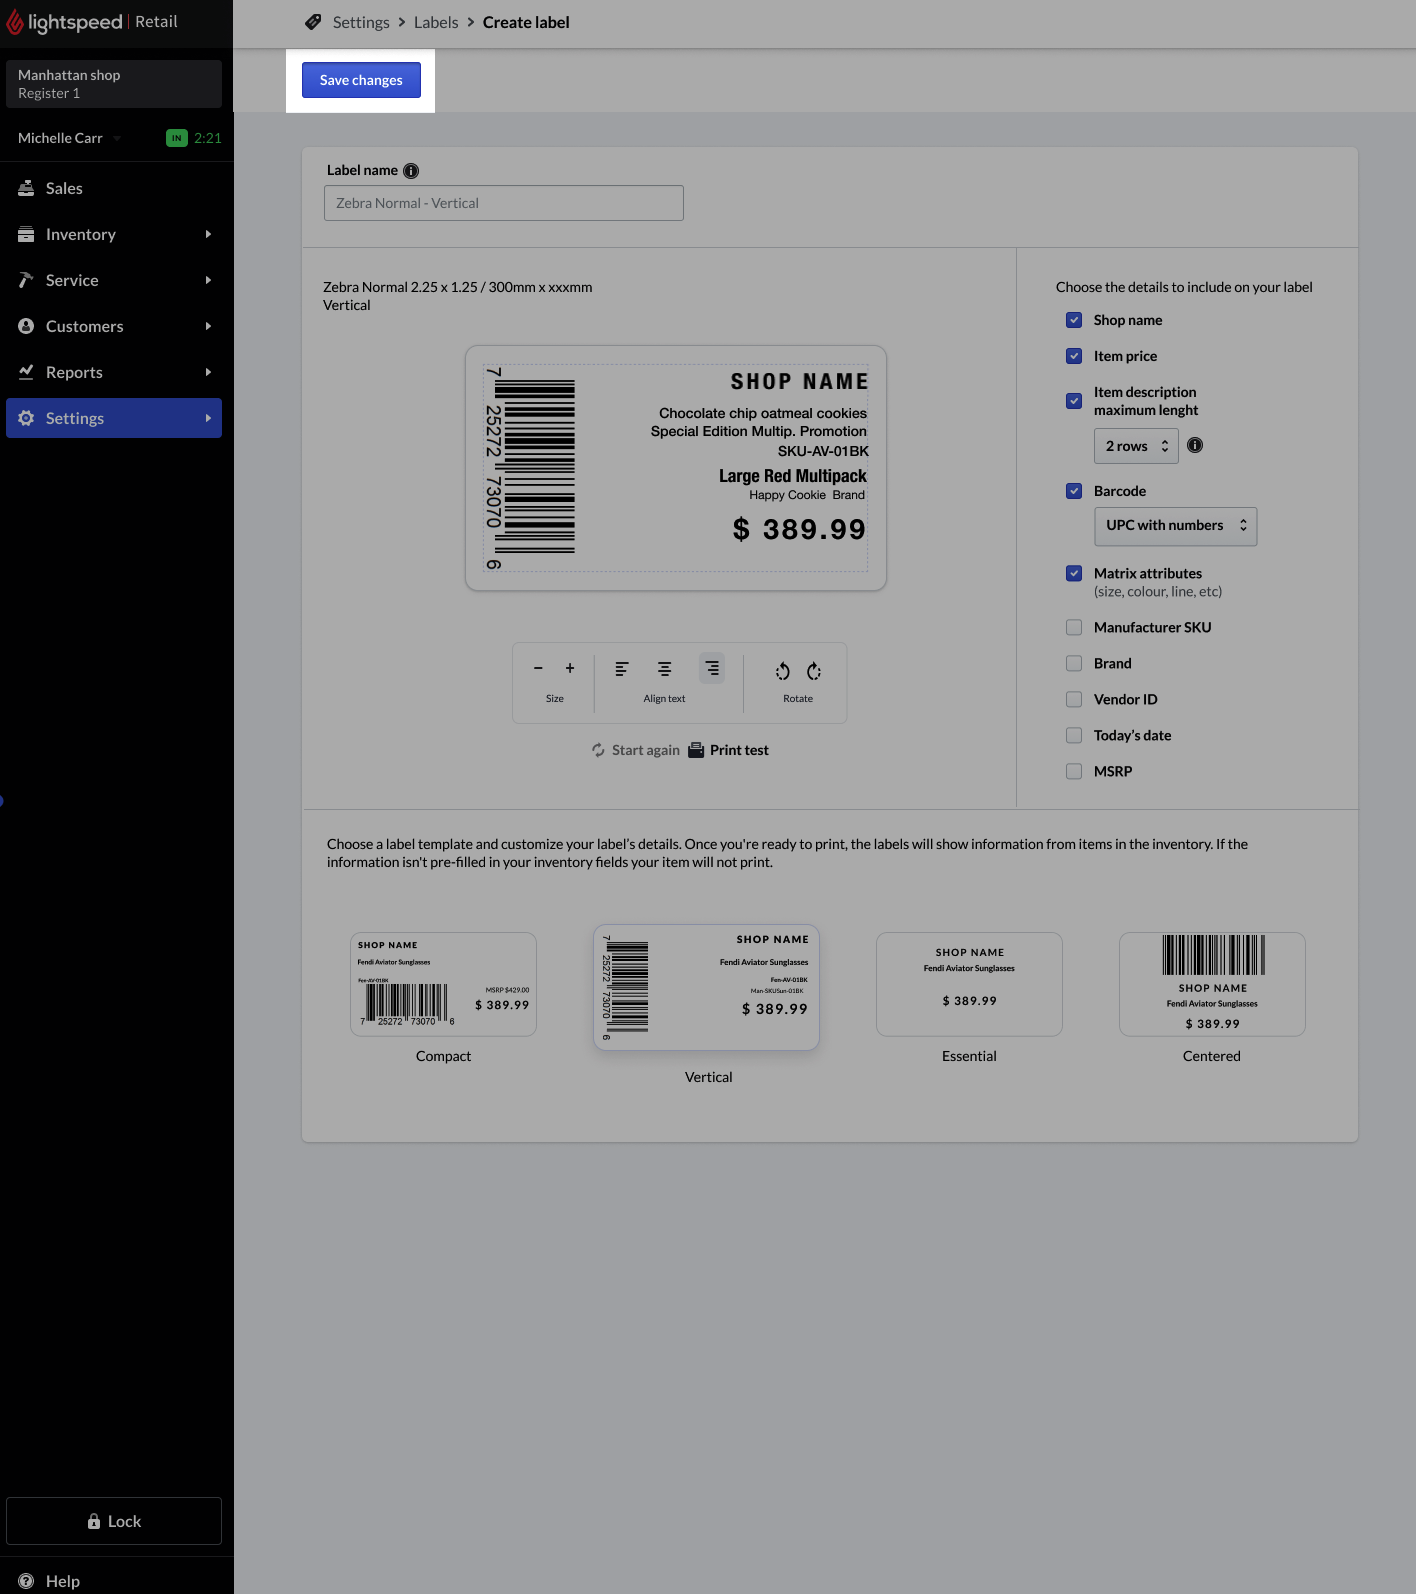Select the Essential label template
This screenshot has height=1594, width=1416.
click(x=969, y=985)
